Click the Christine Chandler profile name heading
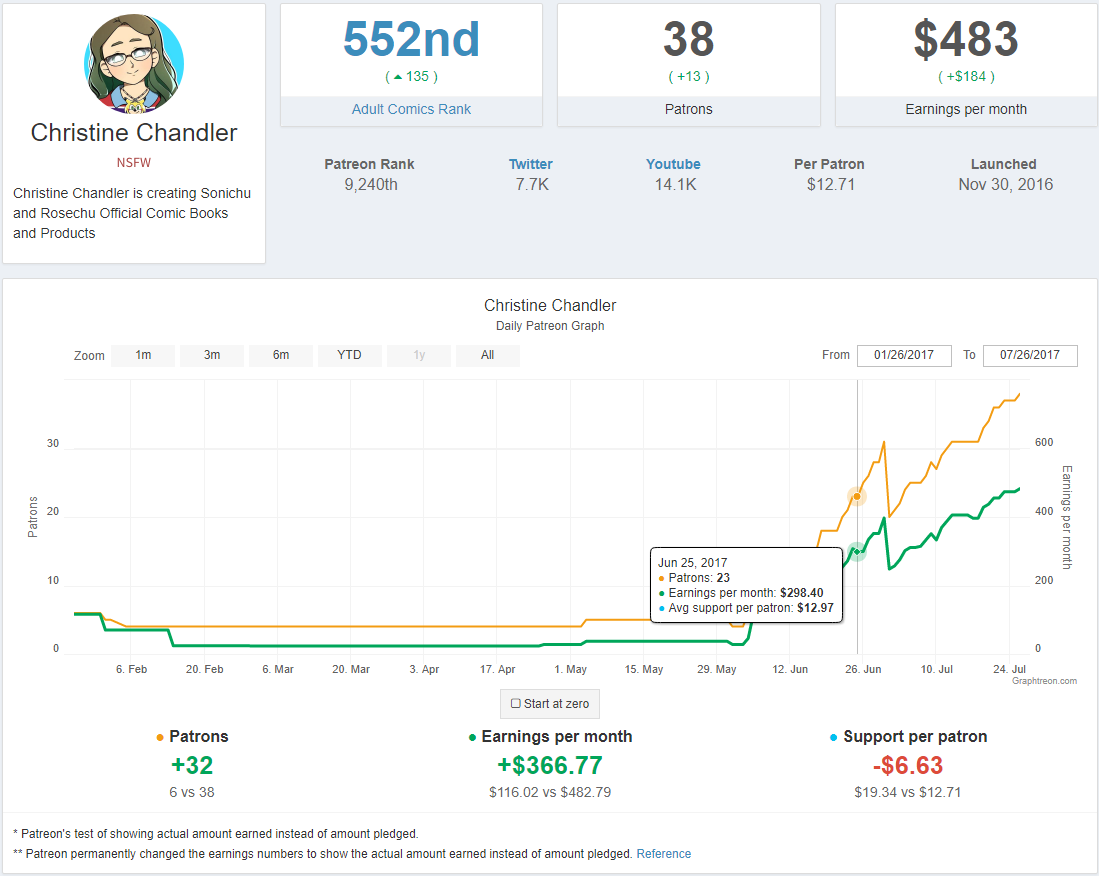 (x=134, y=132)
